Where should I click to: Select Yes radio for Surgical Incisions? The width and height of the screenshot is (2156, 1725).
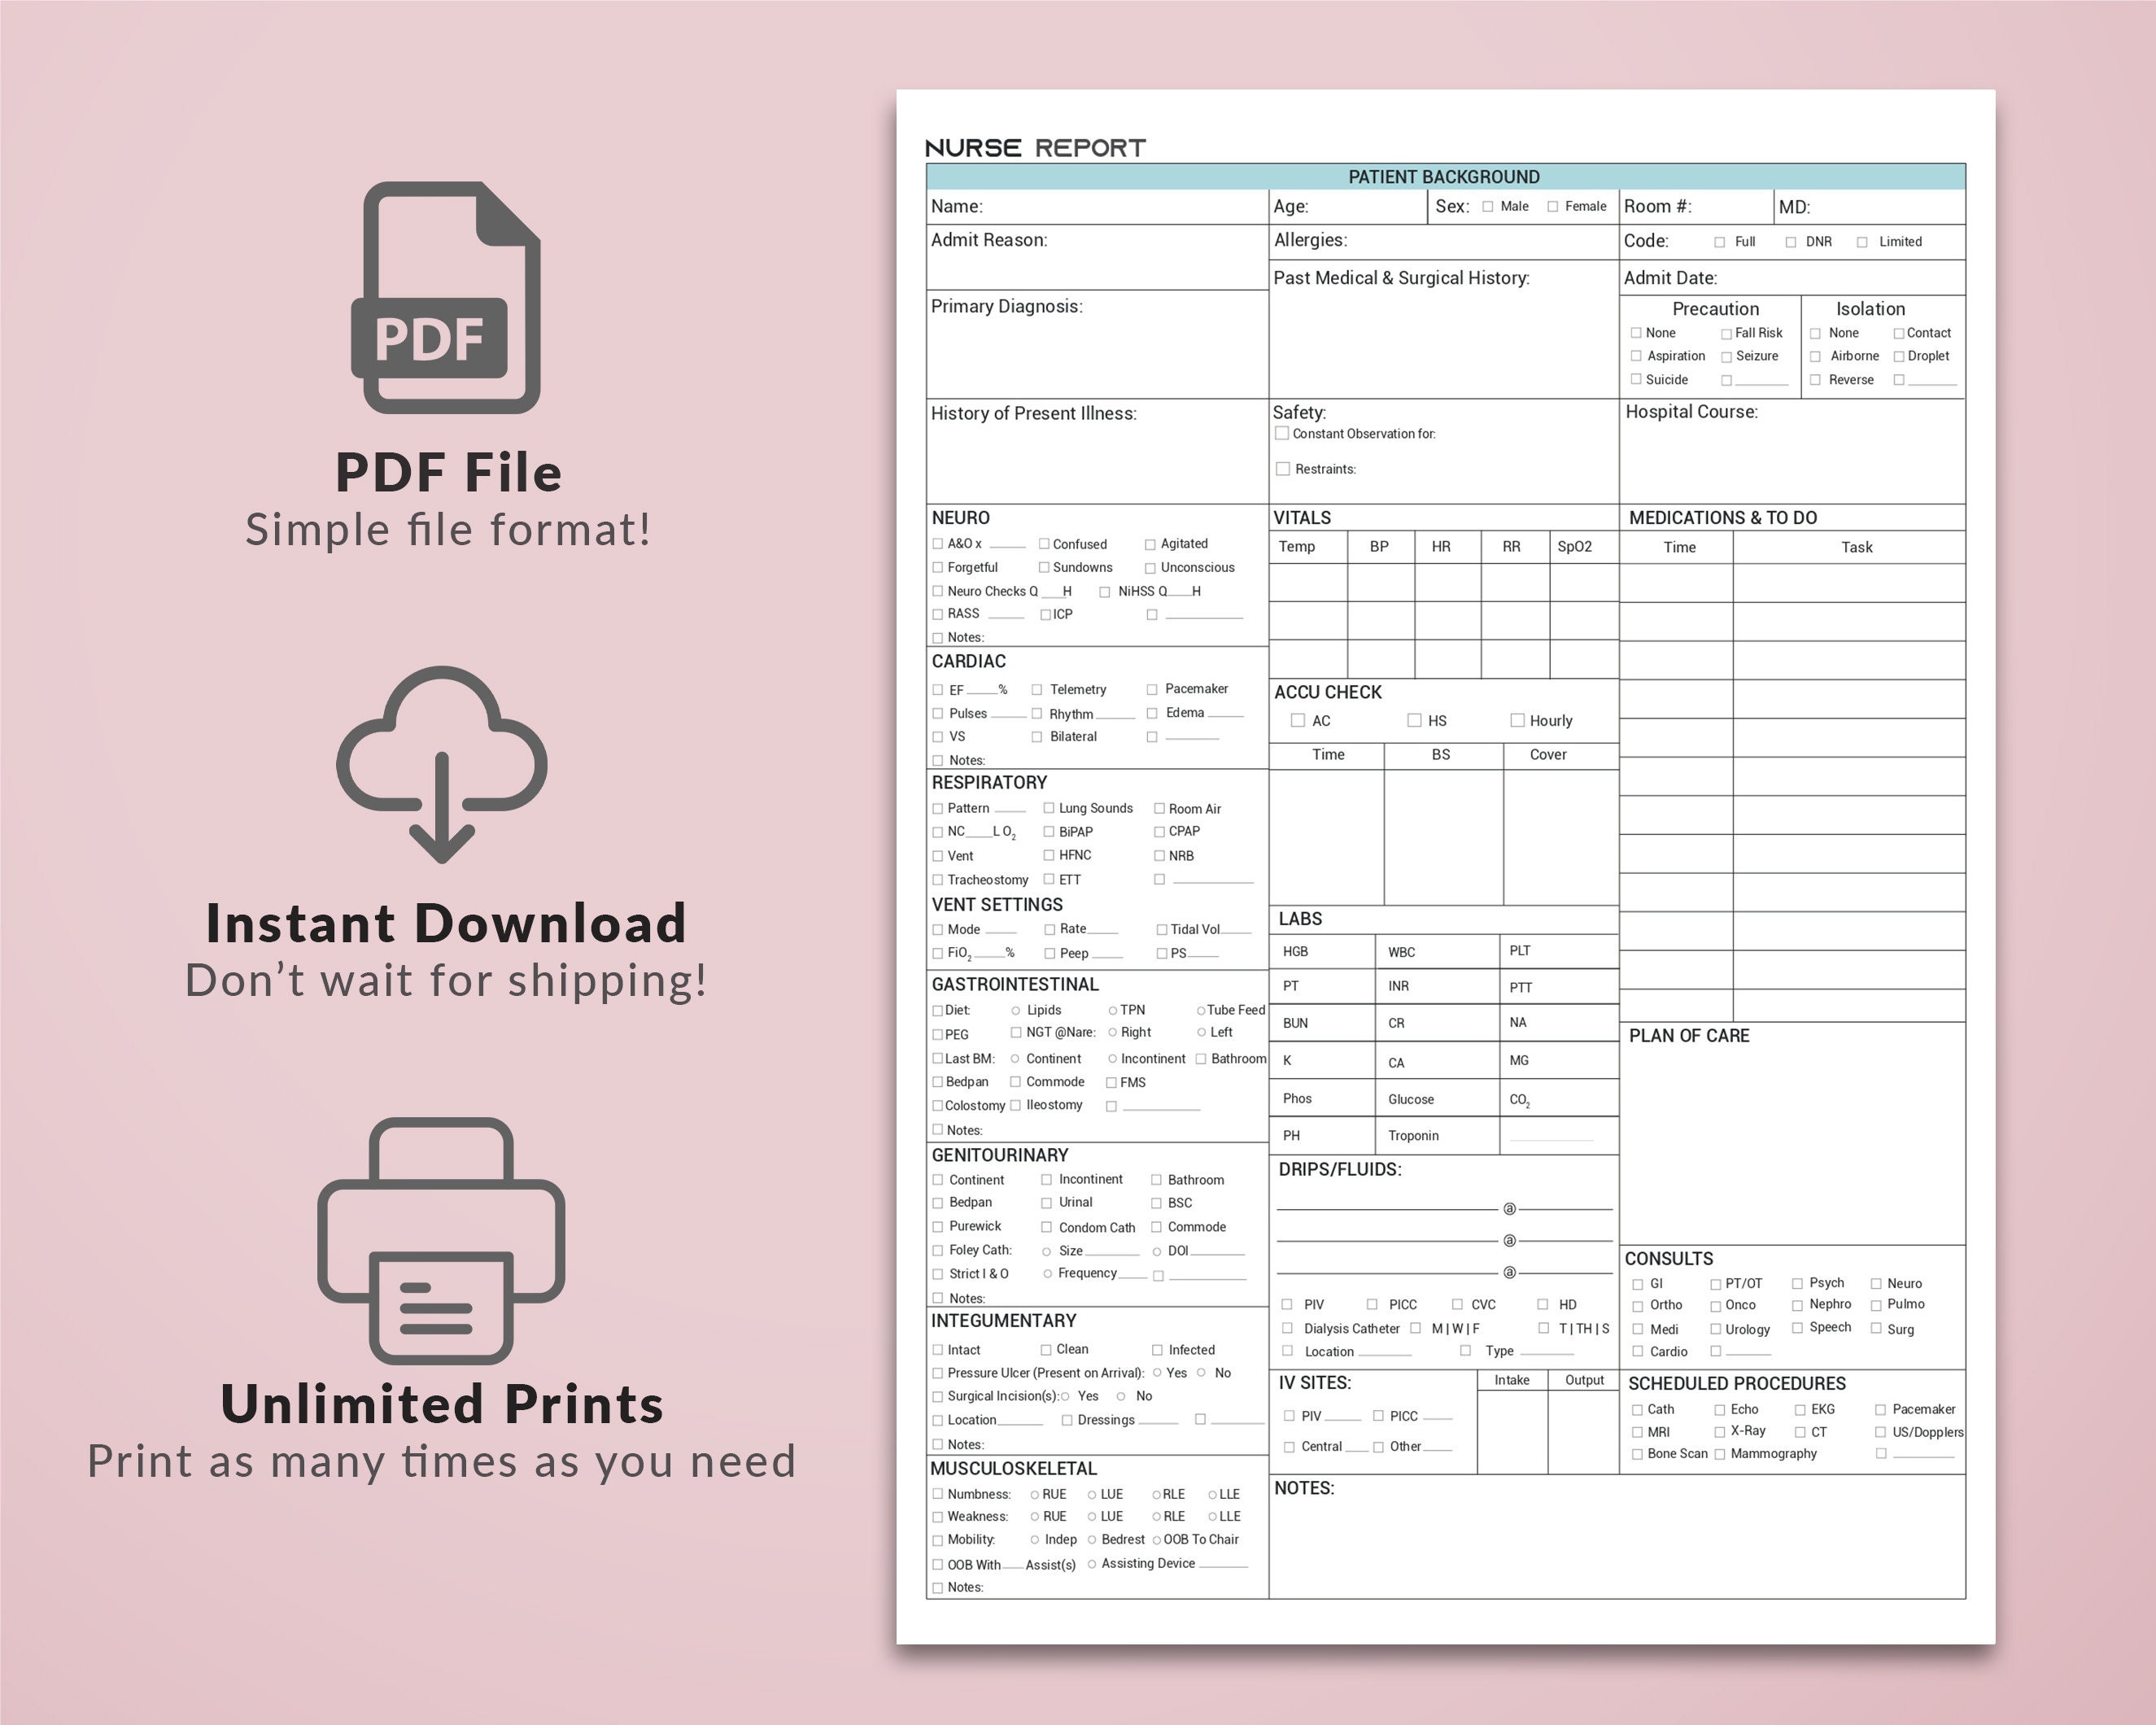pos(1065,1396)
